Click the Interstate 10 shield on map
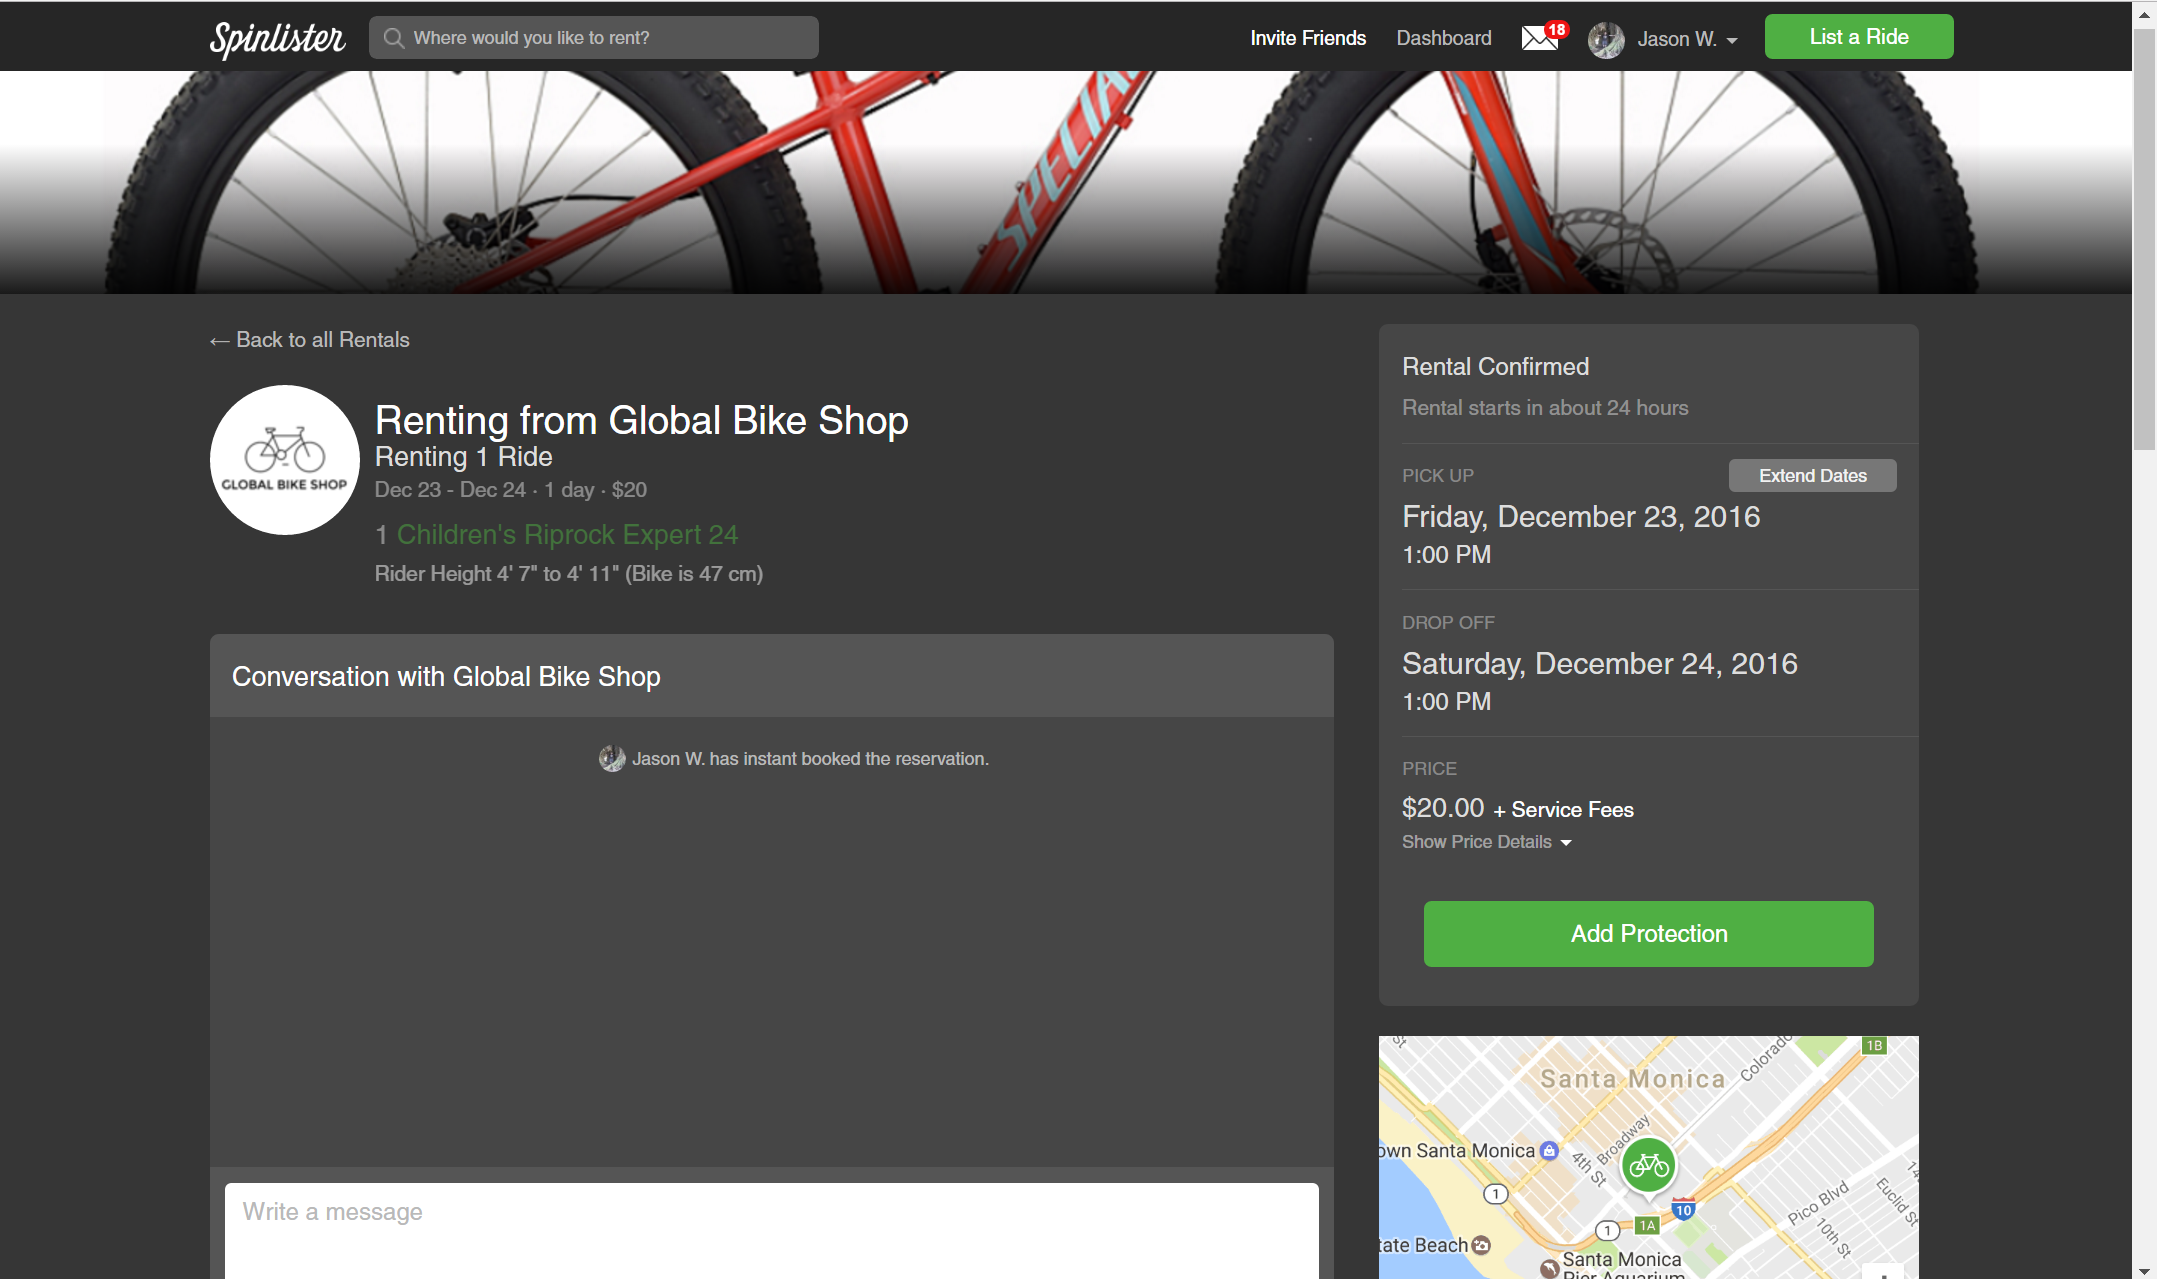 pyautogui.click(x=1684, y=1210)
